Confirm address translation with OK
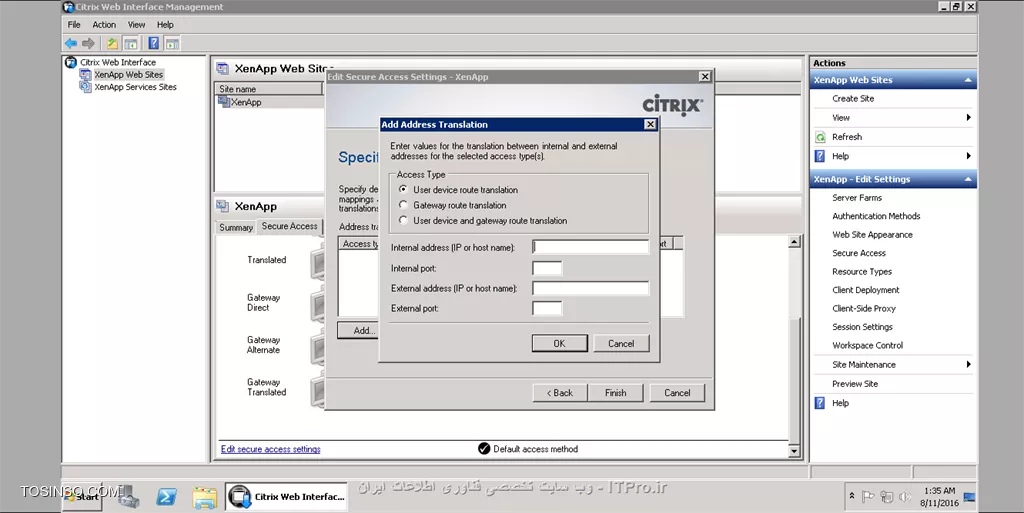Screen dimensions: 1024x513 pyautogui.click(x=560, y=343)
